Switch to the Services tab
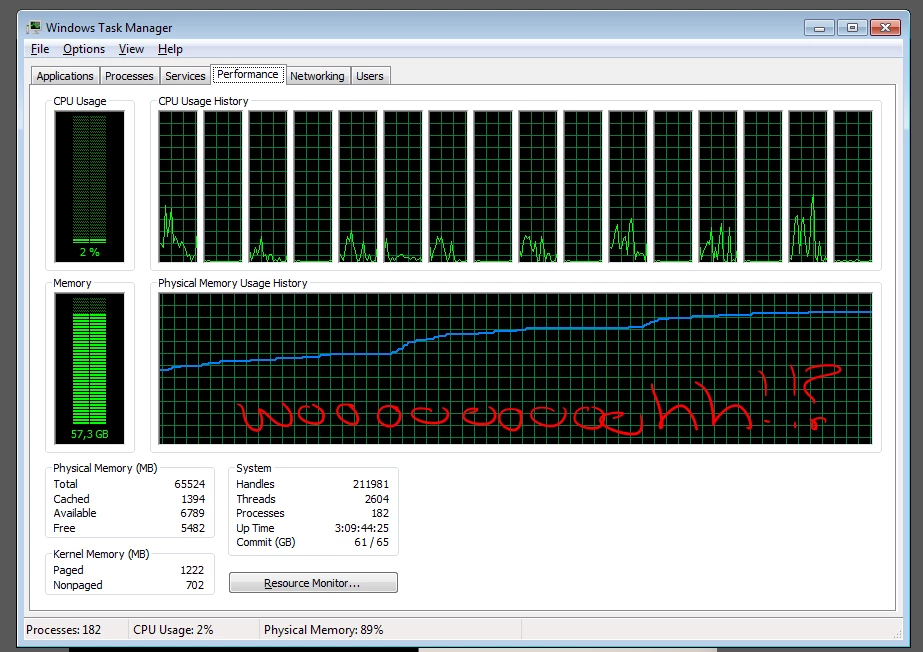The width and height of the screenshot is (923, 652). click(x=185, y=76)
